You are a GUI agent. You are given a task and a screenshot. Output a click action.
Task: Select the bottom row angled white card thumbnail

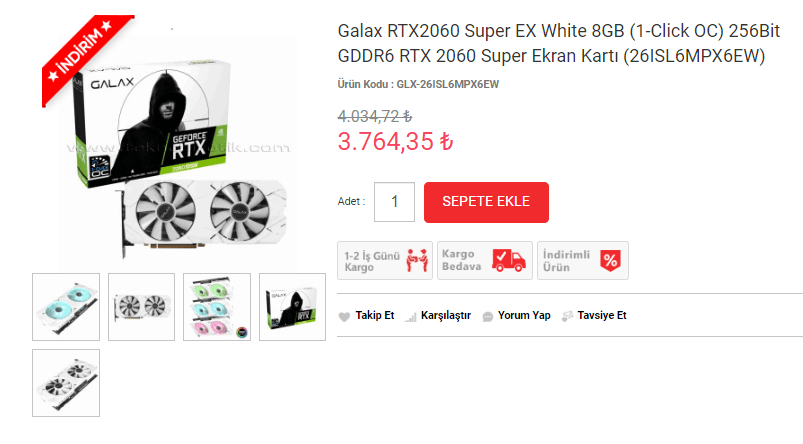[66, 383]
